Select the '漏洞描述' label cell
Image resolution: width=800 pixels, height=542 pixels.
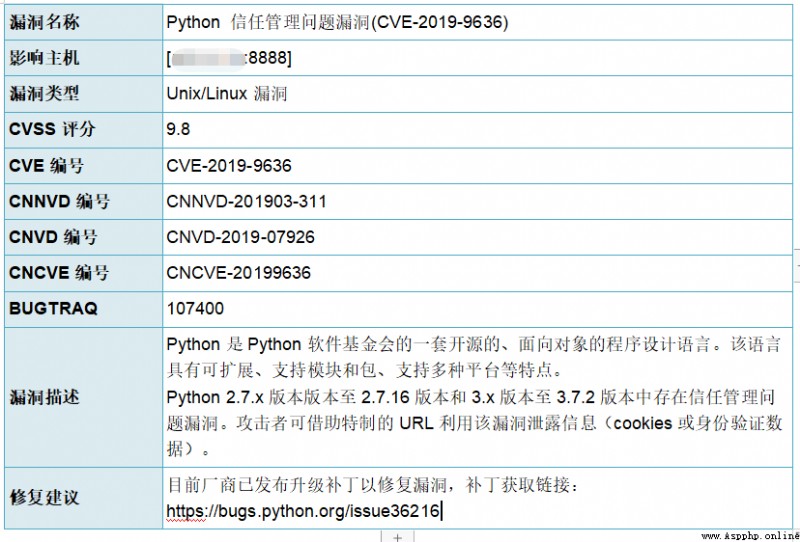pos(84,397)
